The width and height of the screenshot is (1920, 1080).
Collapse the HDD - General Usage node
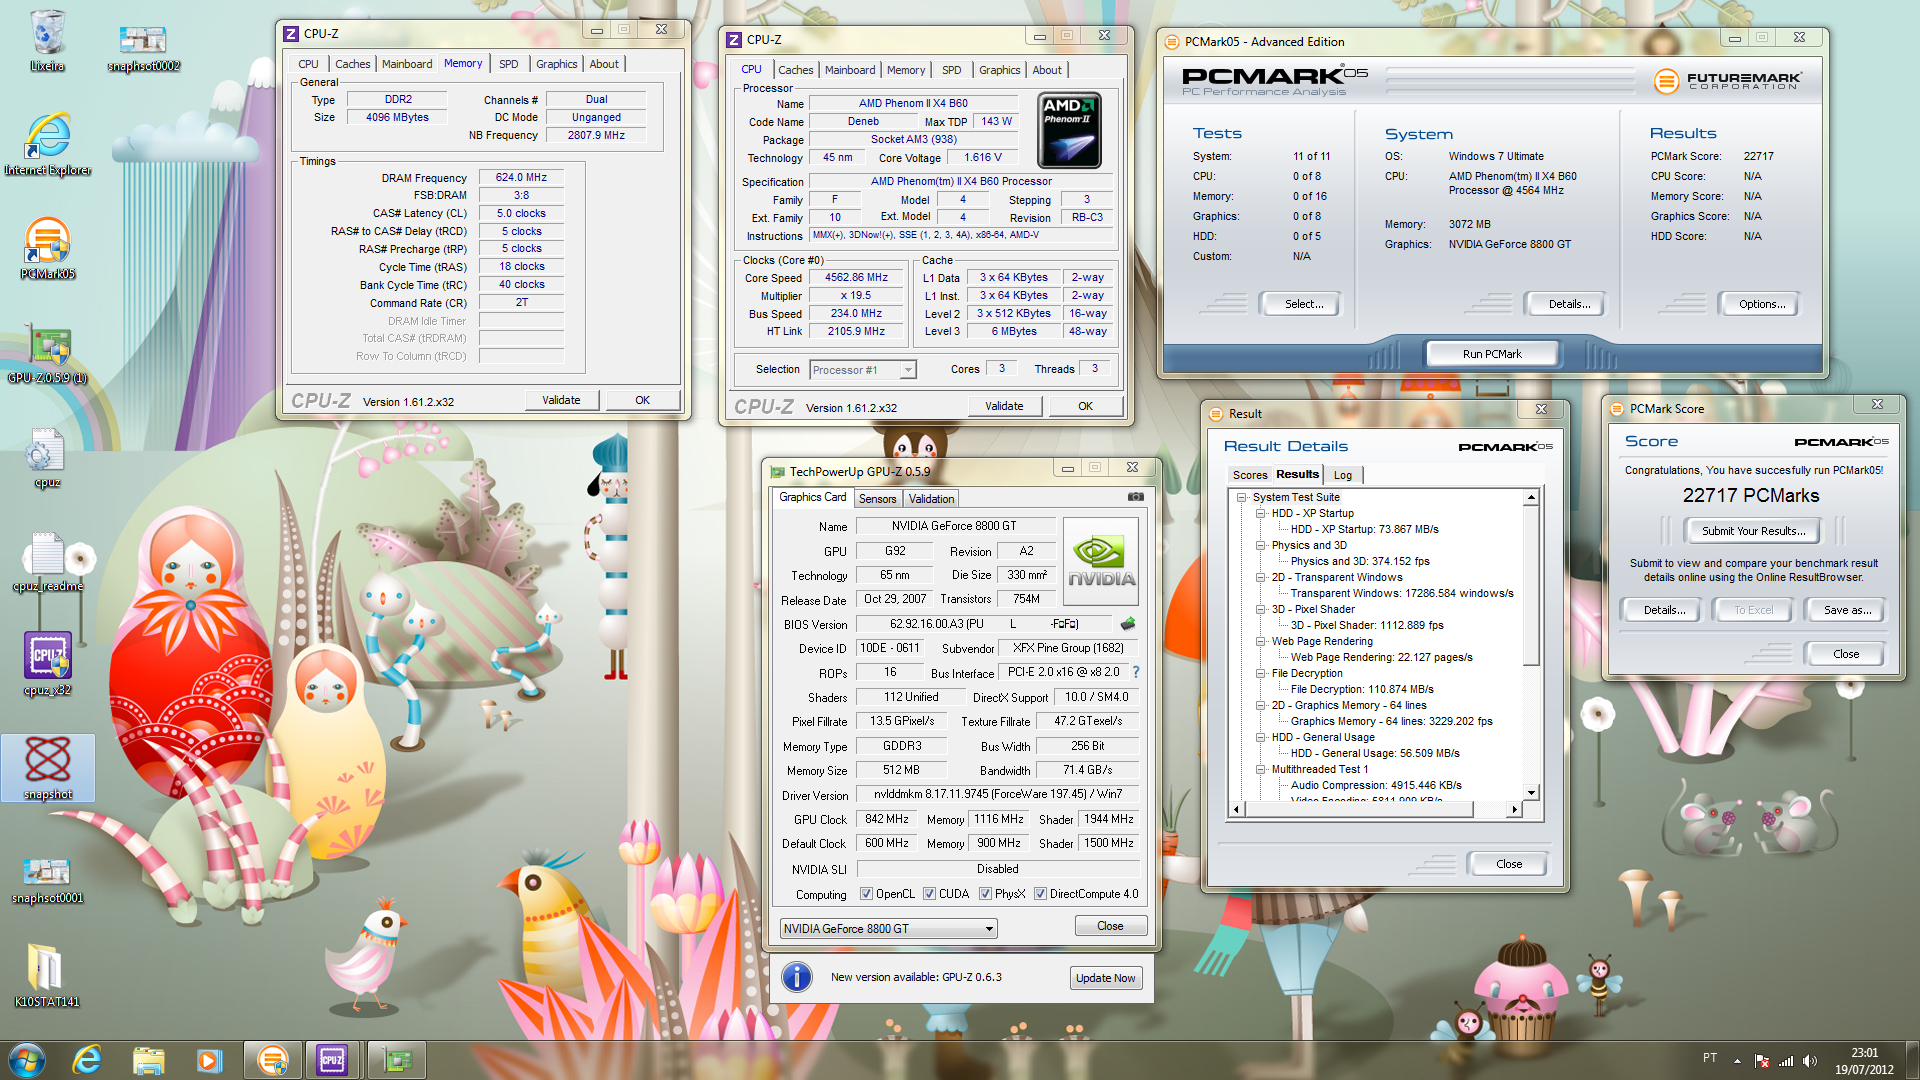[x=1261, y=737]
